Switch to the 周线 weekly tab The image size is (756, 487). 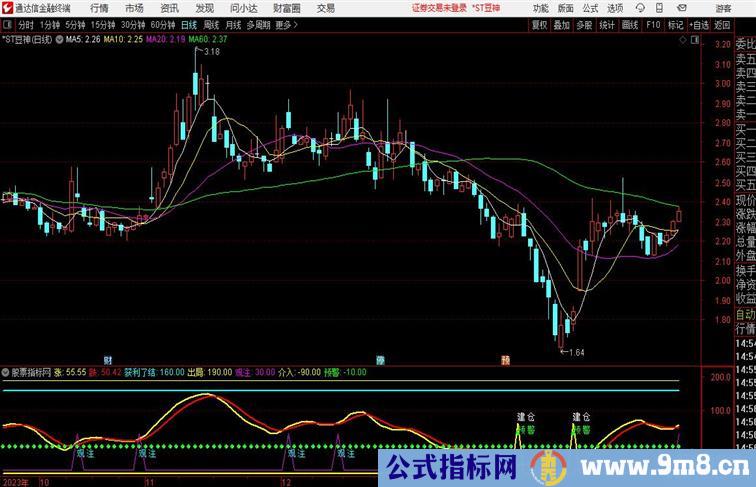point(211,25)
